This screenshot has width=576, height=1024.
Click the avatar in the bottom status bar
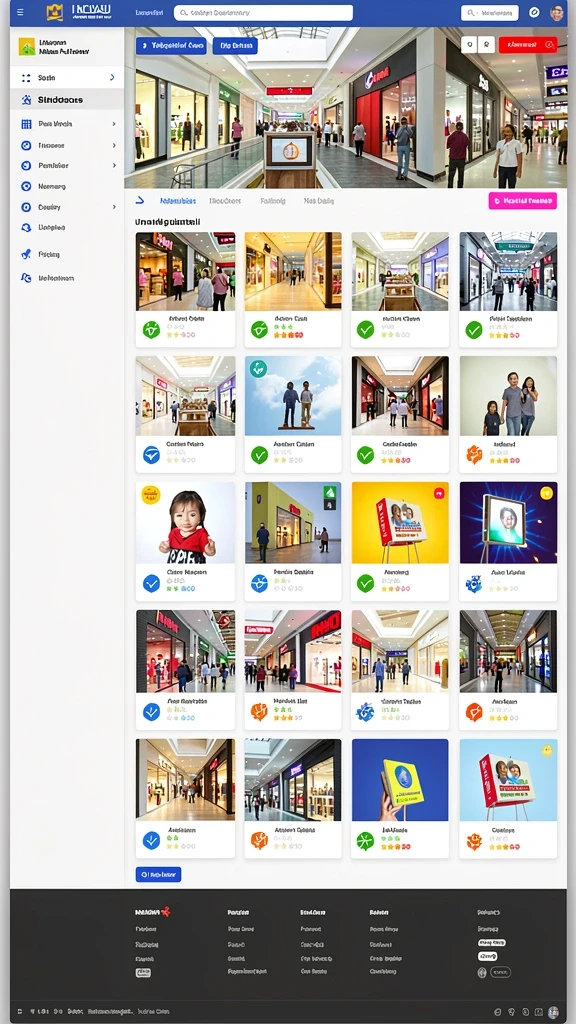click(554, 1012)
